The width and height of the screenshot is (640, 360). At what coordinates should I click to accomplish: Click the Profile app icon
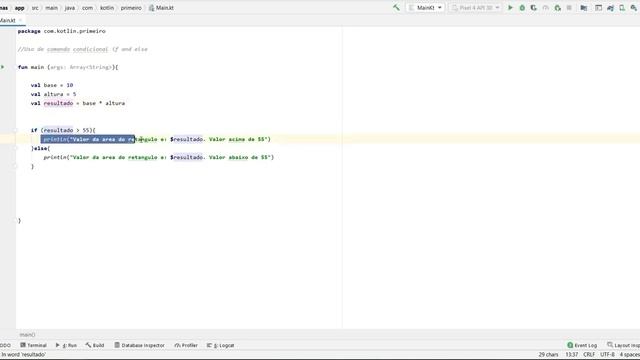[546, 8]
